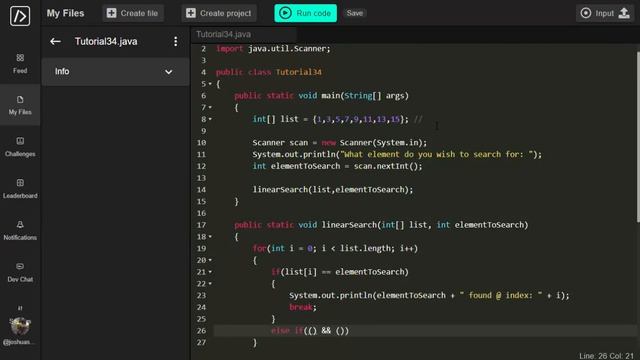Image resolution: width=640 pixels, height=360 pixels.
Task: Click the 'Scanner scan = new Scanner' line
Action: pyautogui.click(x=339, y=143)
